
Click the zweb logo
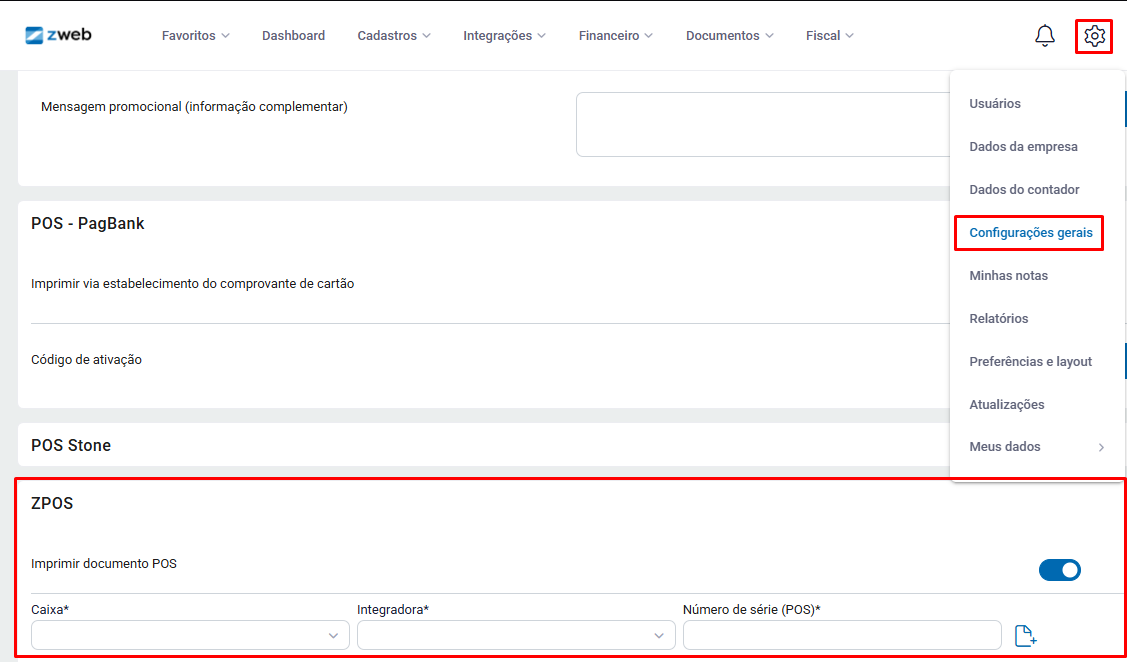click(59, 35)
